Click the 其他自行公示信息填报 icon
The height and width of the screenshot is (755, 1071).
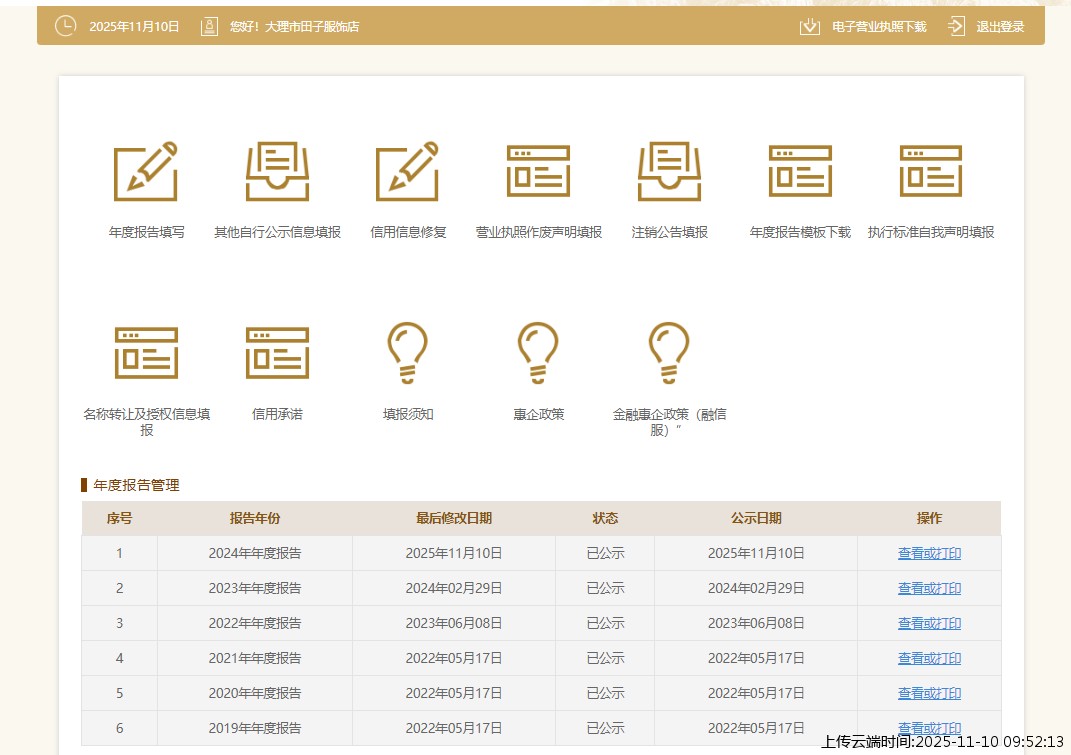tap(277, 171)
